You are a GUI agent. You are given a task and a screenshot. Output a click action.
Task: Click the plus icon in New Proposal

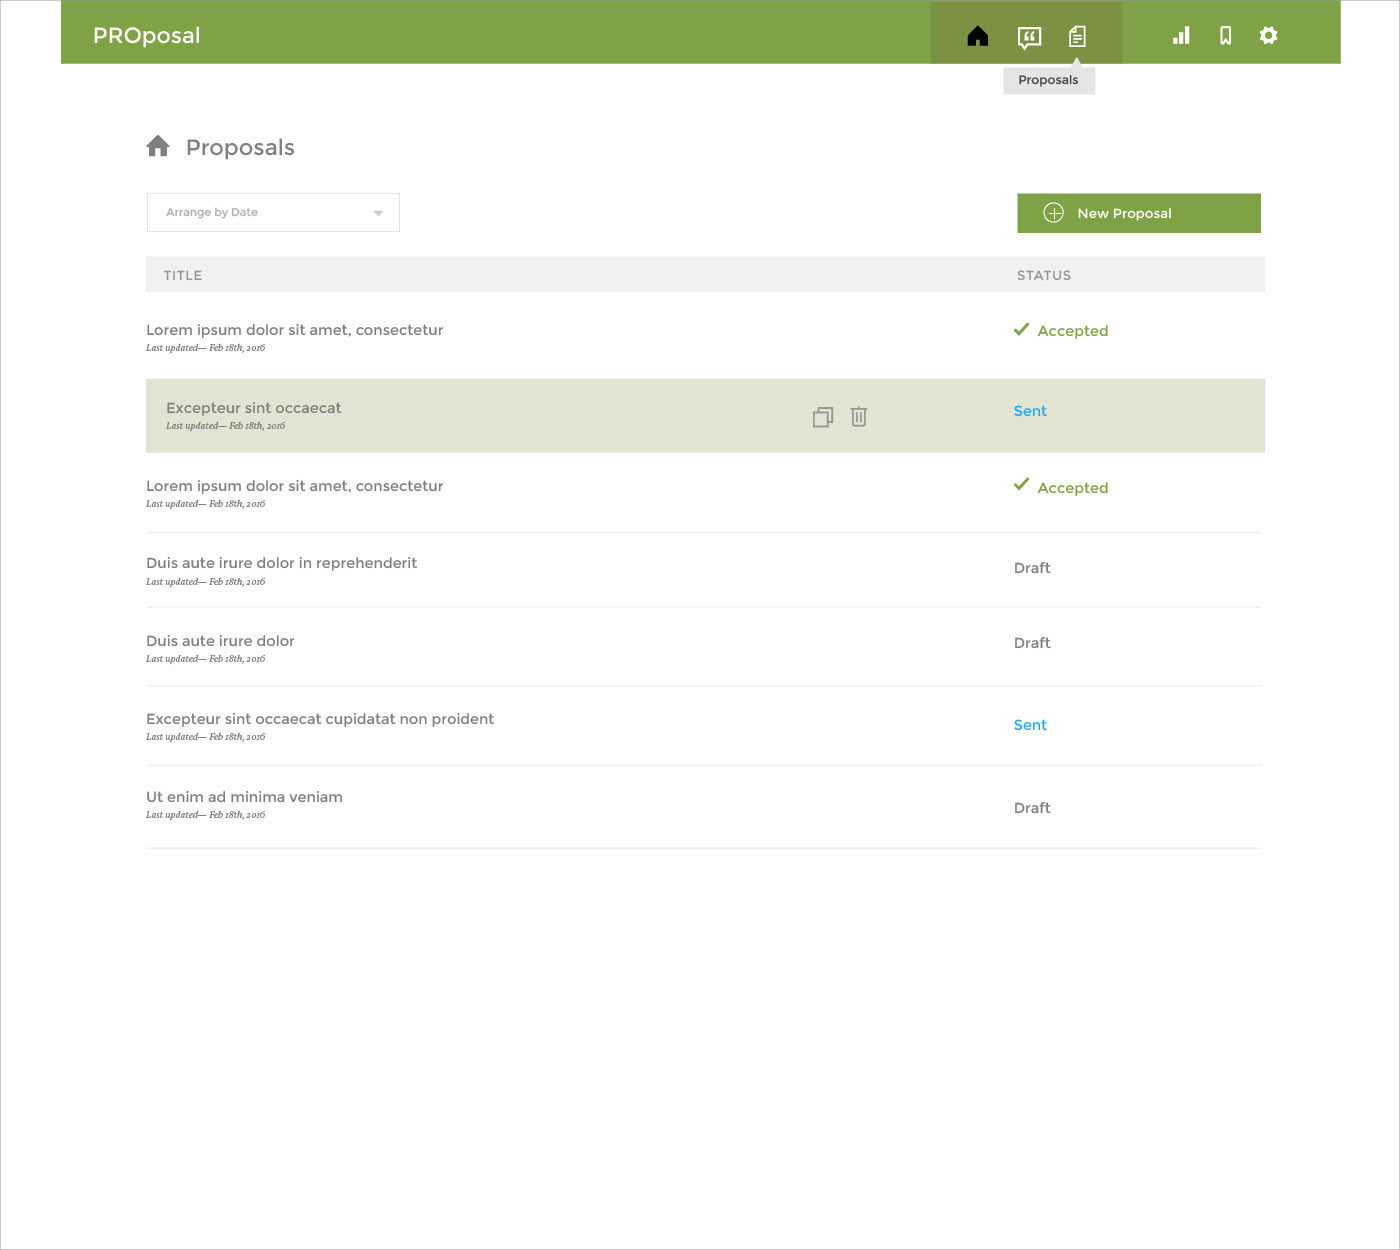pyautogui.click(x=1053, y=213)
